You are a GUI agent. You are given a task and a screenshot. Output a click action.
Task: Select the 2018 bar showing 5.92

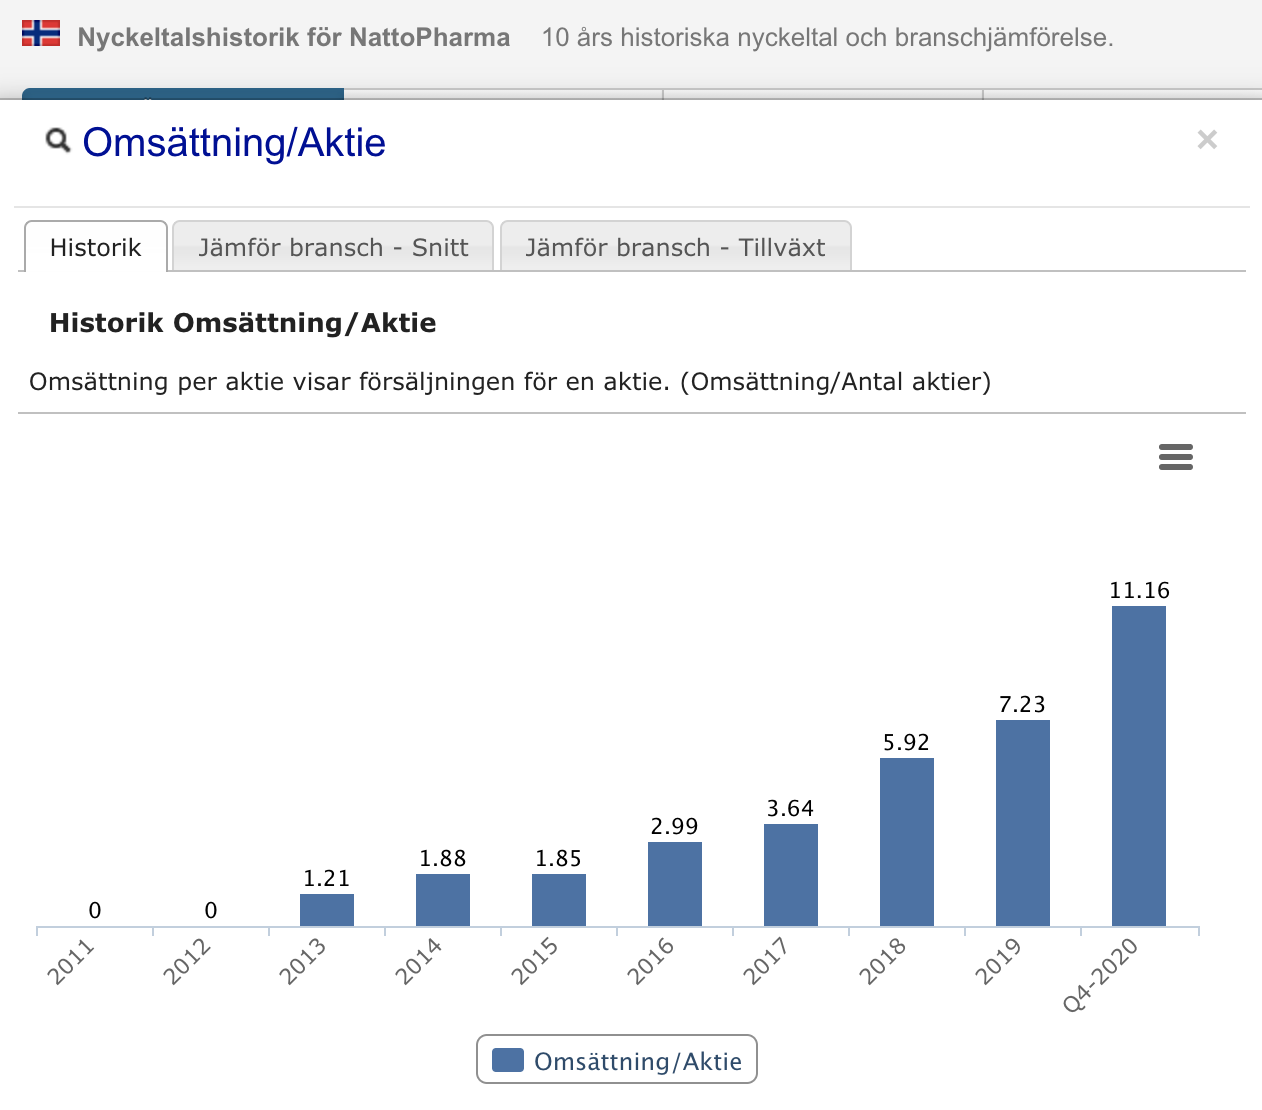click(907, 842)
